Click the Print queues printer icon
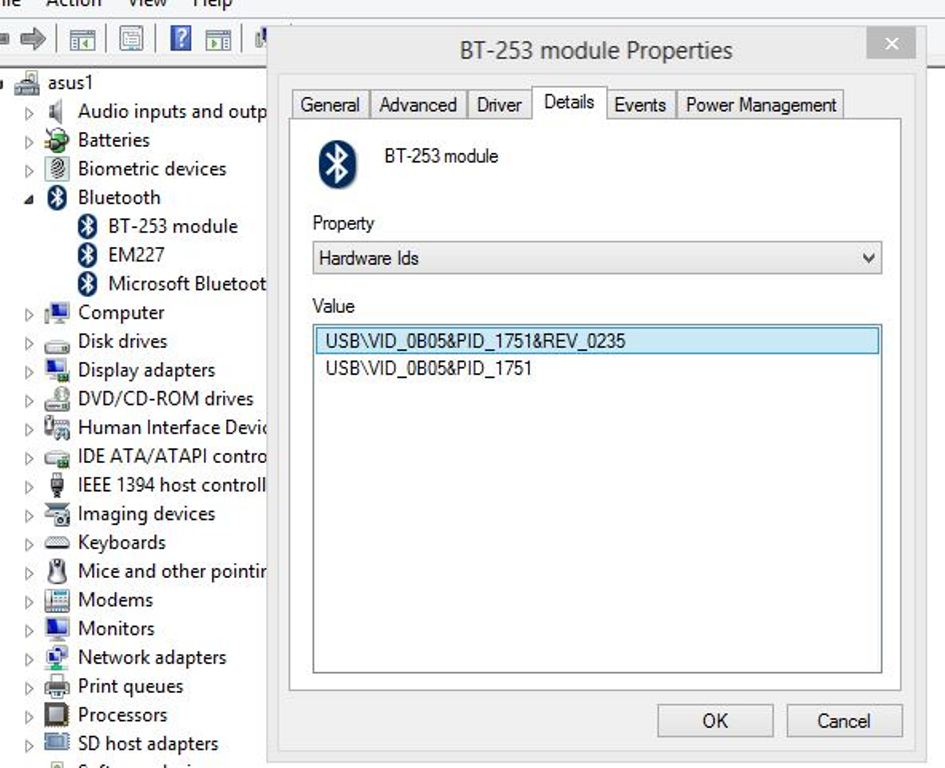Viewport: 945px width, 768px height. coord(58,687)
